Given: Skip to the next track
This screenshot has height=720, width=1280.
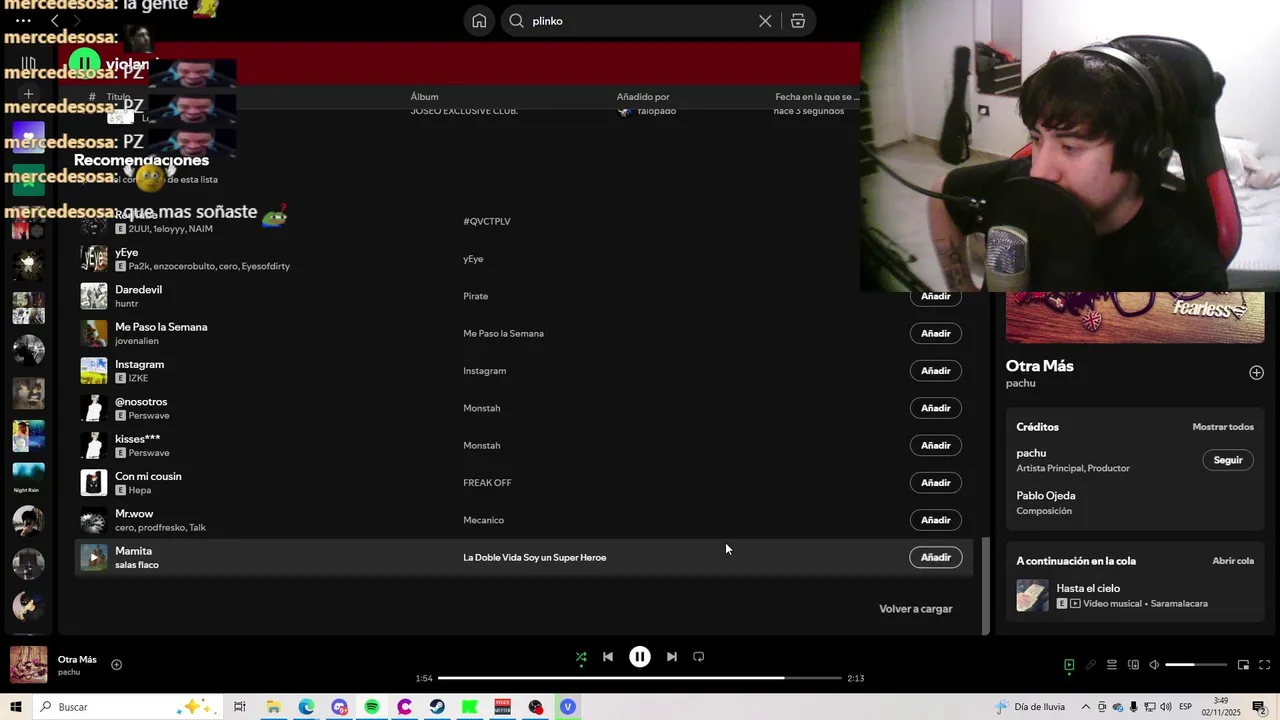Looking at the screenshot, I should (x=672, y=657).
